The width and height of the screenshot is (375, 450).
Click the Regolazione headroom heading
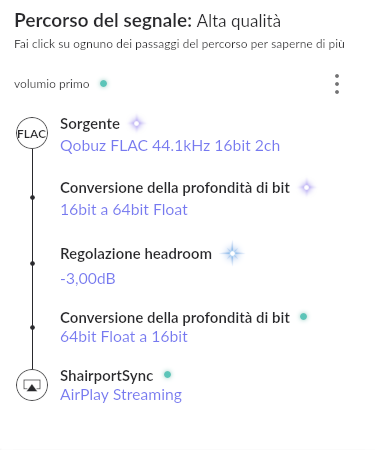click(136, 254)
